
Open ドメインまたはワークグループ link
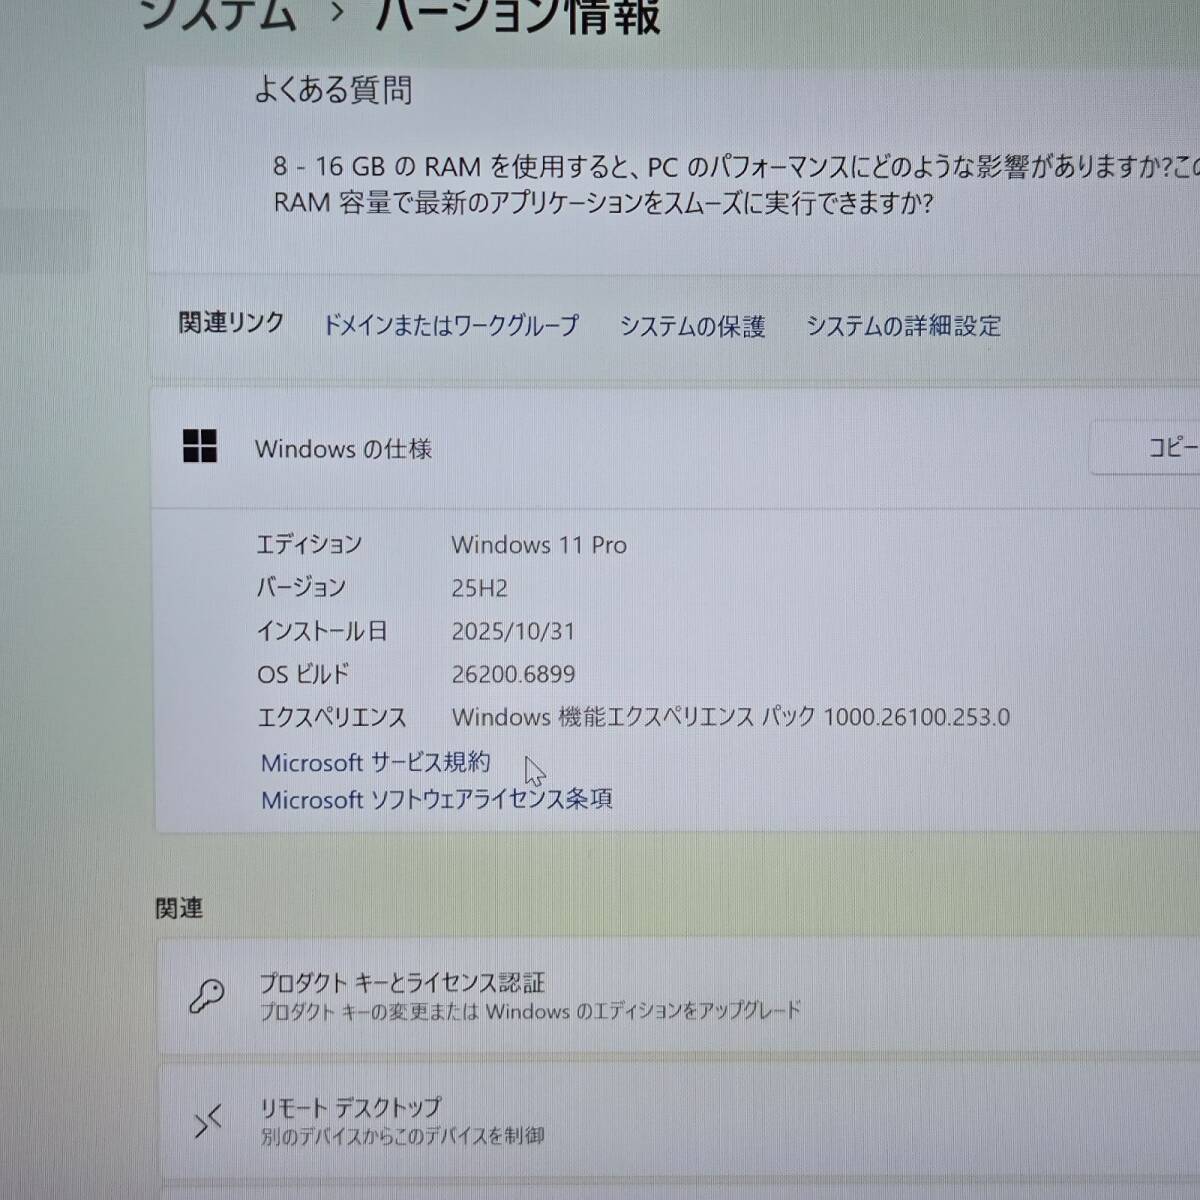[x=450, y=325]
